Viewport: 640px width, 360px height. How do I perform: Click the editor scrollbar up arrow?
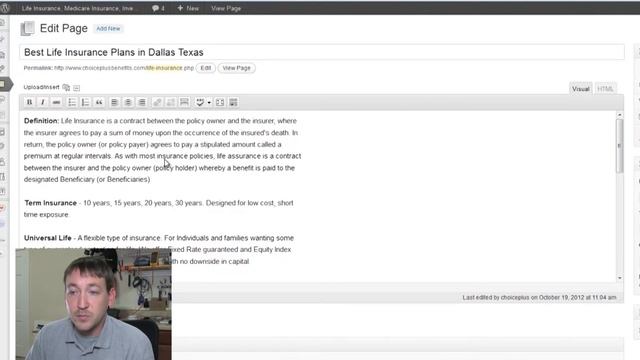point(620,115)
